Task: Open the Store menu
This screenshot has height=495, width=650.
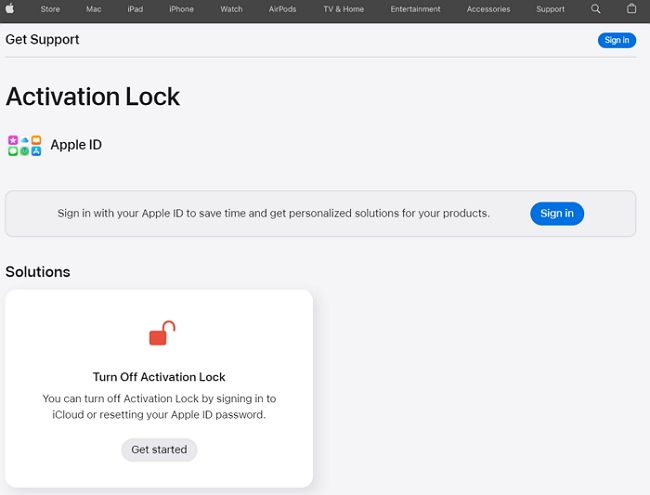Action: coord(50,9)
